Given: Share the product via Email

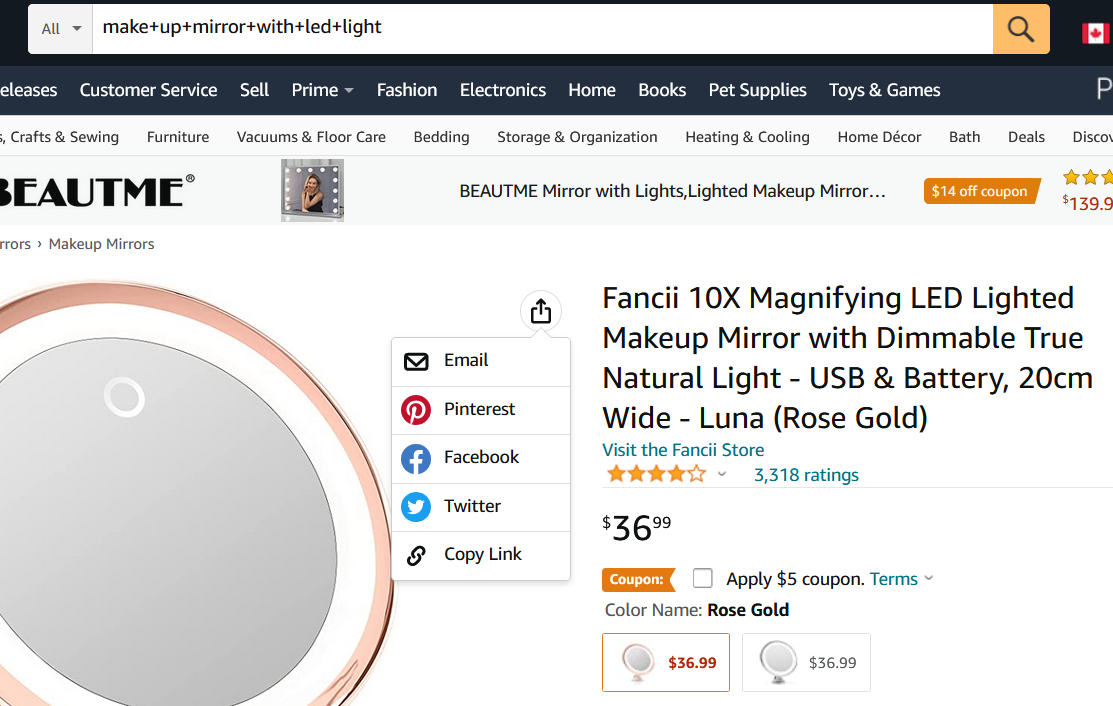Looking at the screenshot, I should (465, 360).
